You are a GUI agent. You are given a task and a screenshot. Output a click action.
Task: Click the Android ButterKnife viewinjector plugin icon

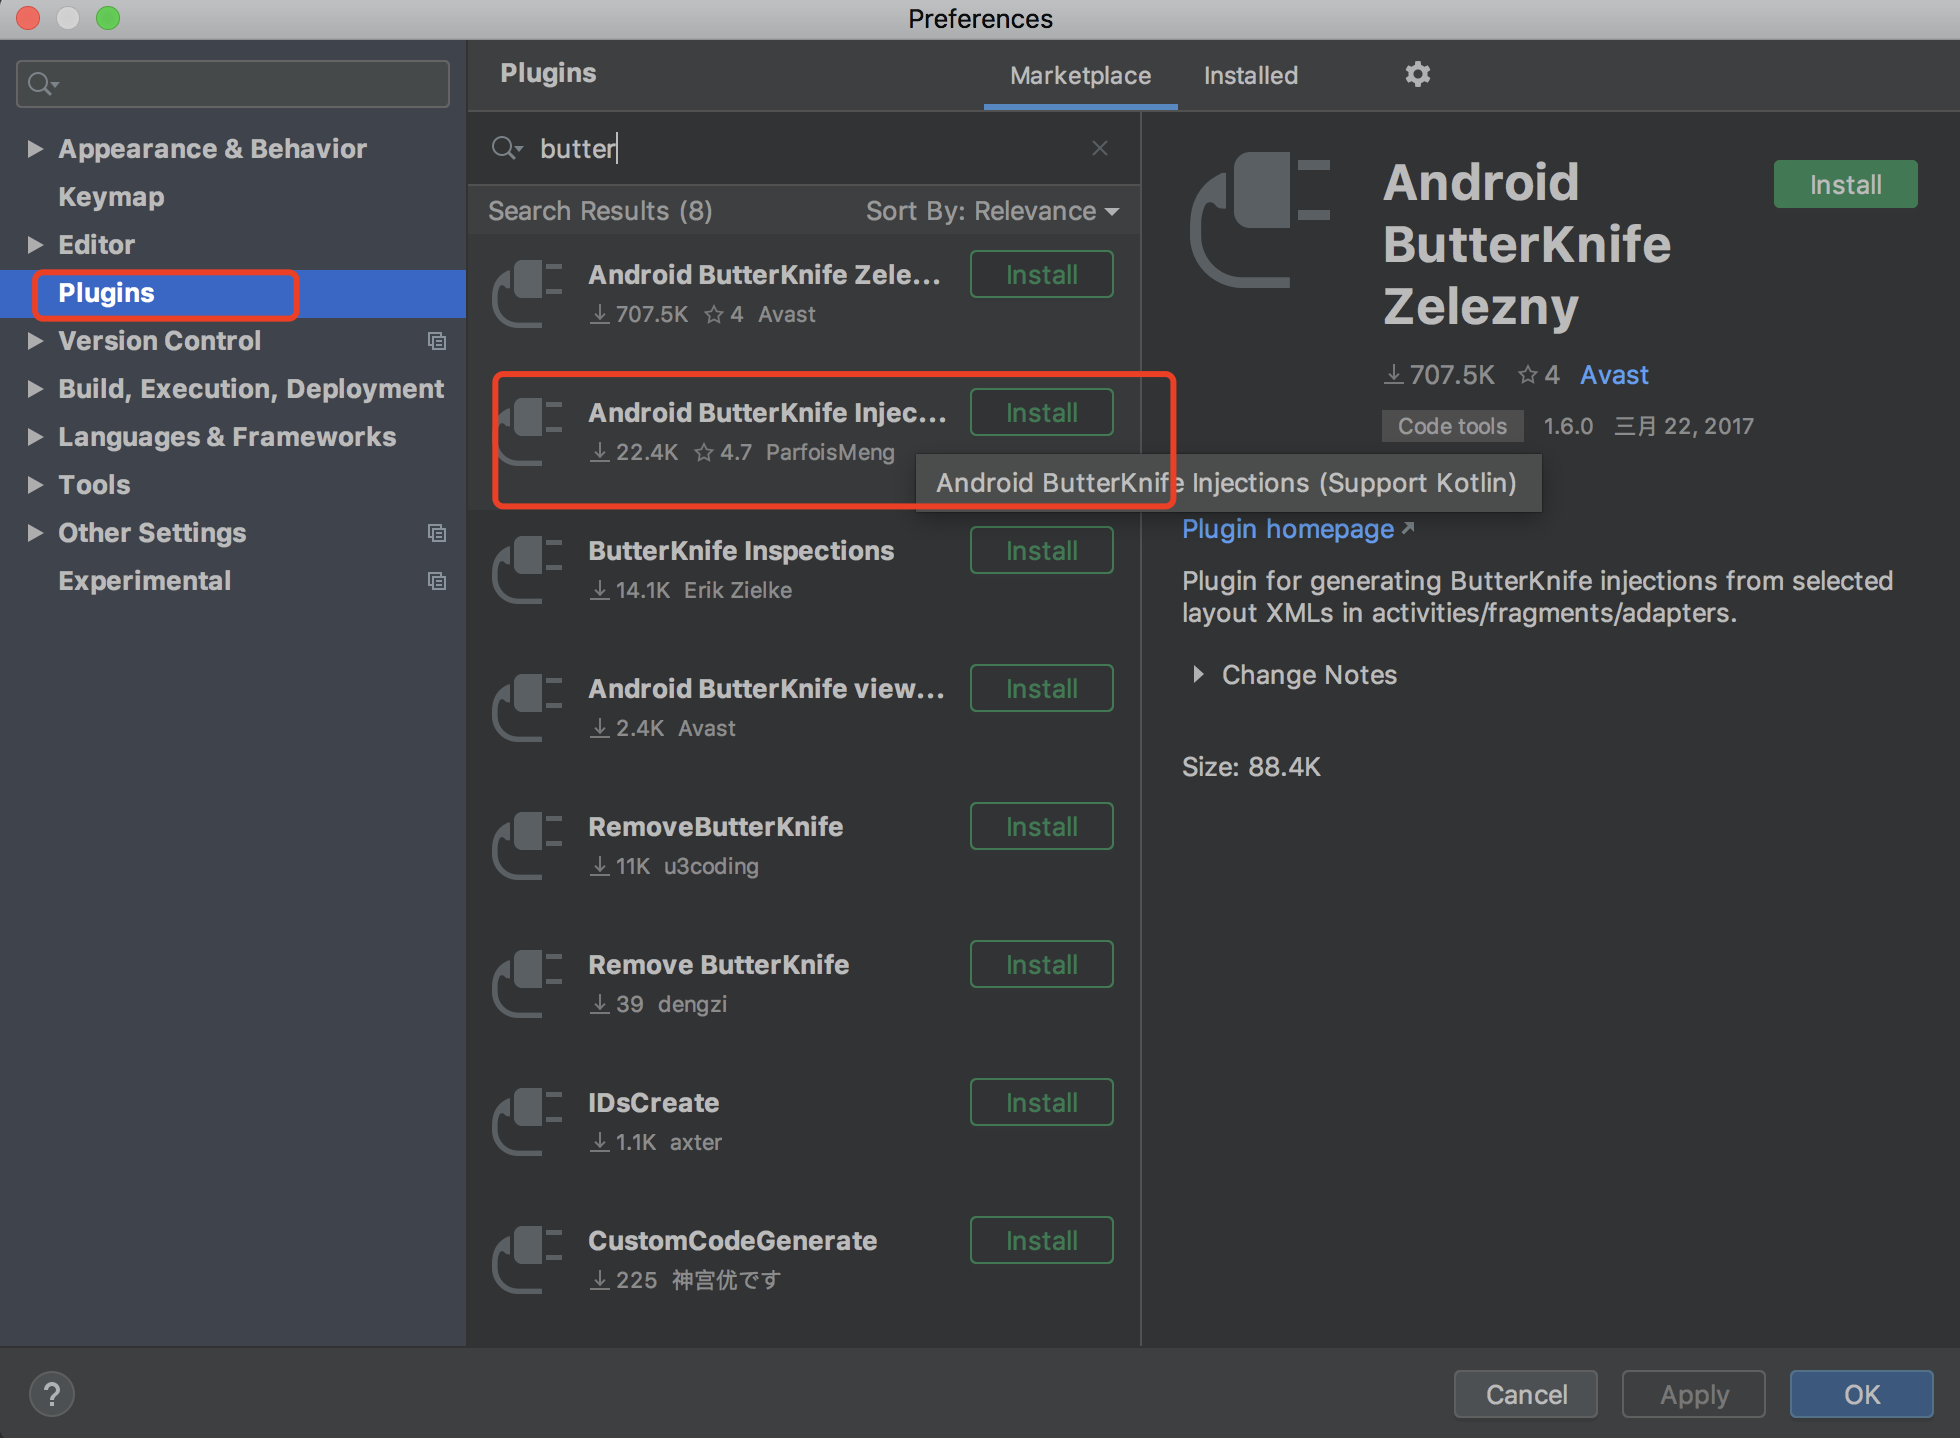[528, 707]
